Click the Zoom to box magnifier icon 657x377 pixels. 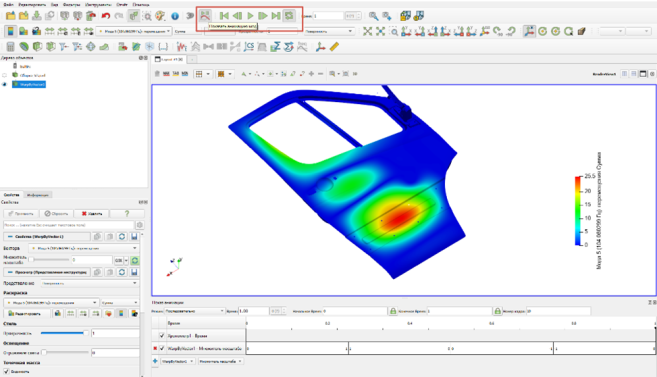click(x=394, y=31)
